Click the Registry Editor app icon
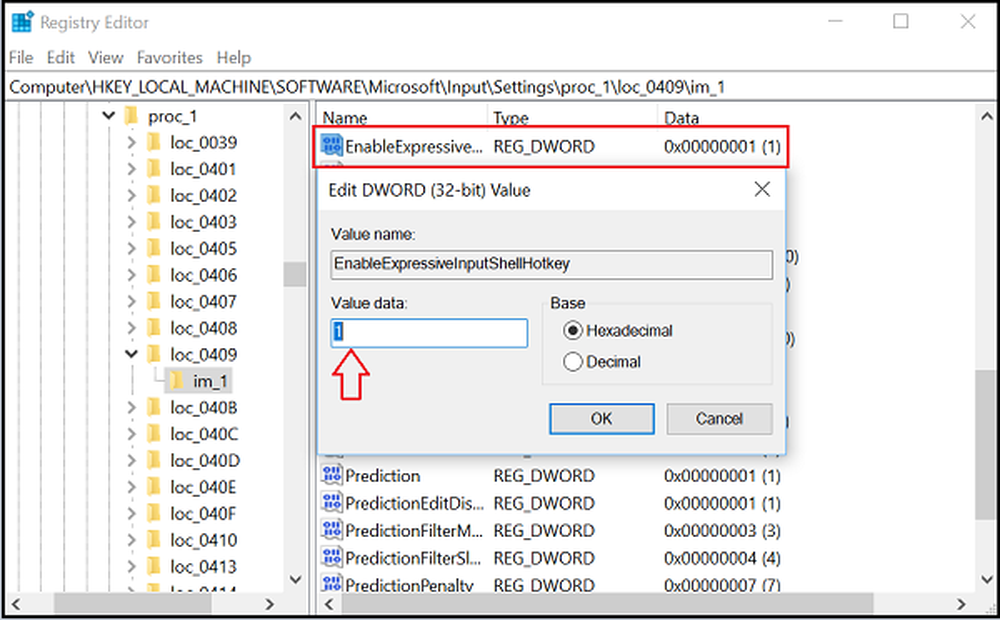This screenshot has height=620, width=1000. 22,22
